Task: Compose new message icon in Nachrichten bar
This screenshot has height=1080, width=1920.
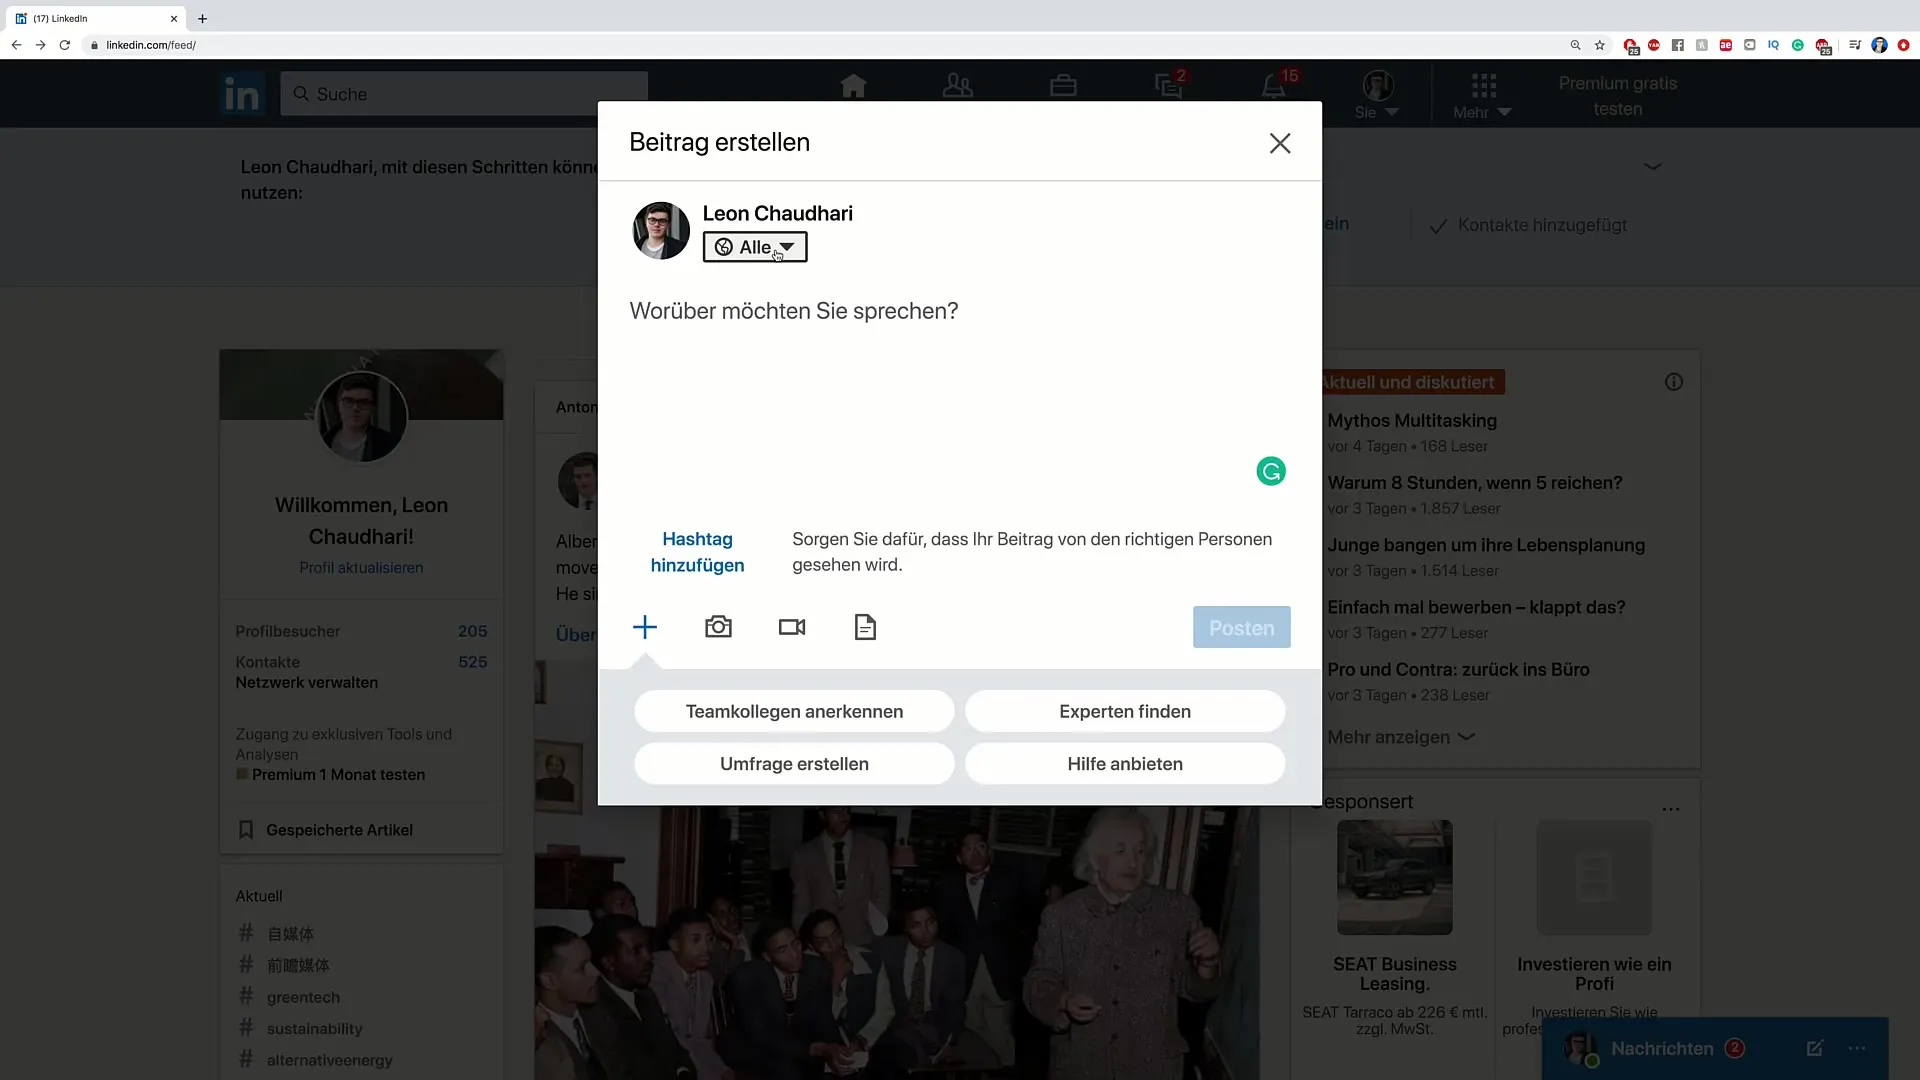Action: point(1814,1048)
